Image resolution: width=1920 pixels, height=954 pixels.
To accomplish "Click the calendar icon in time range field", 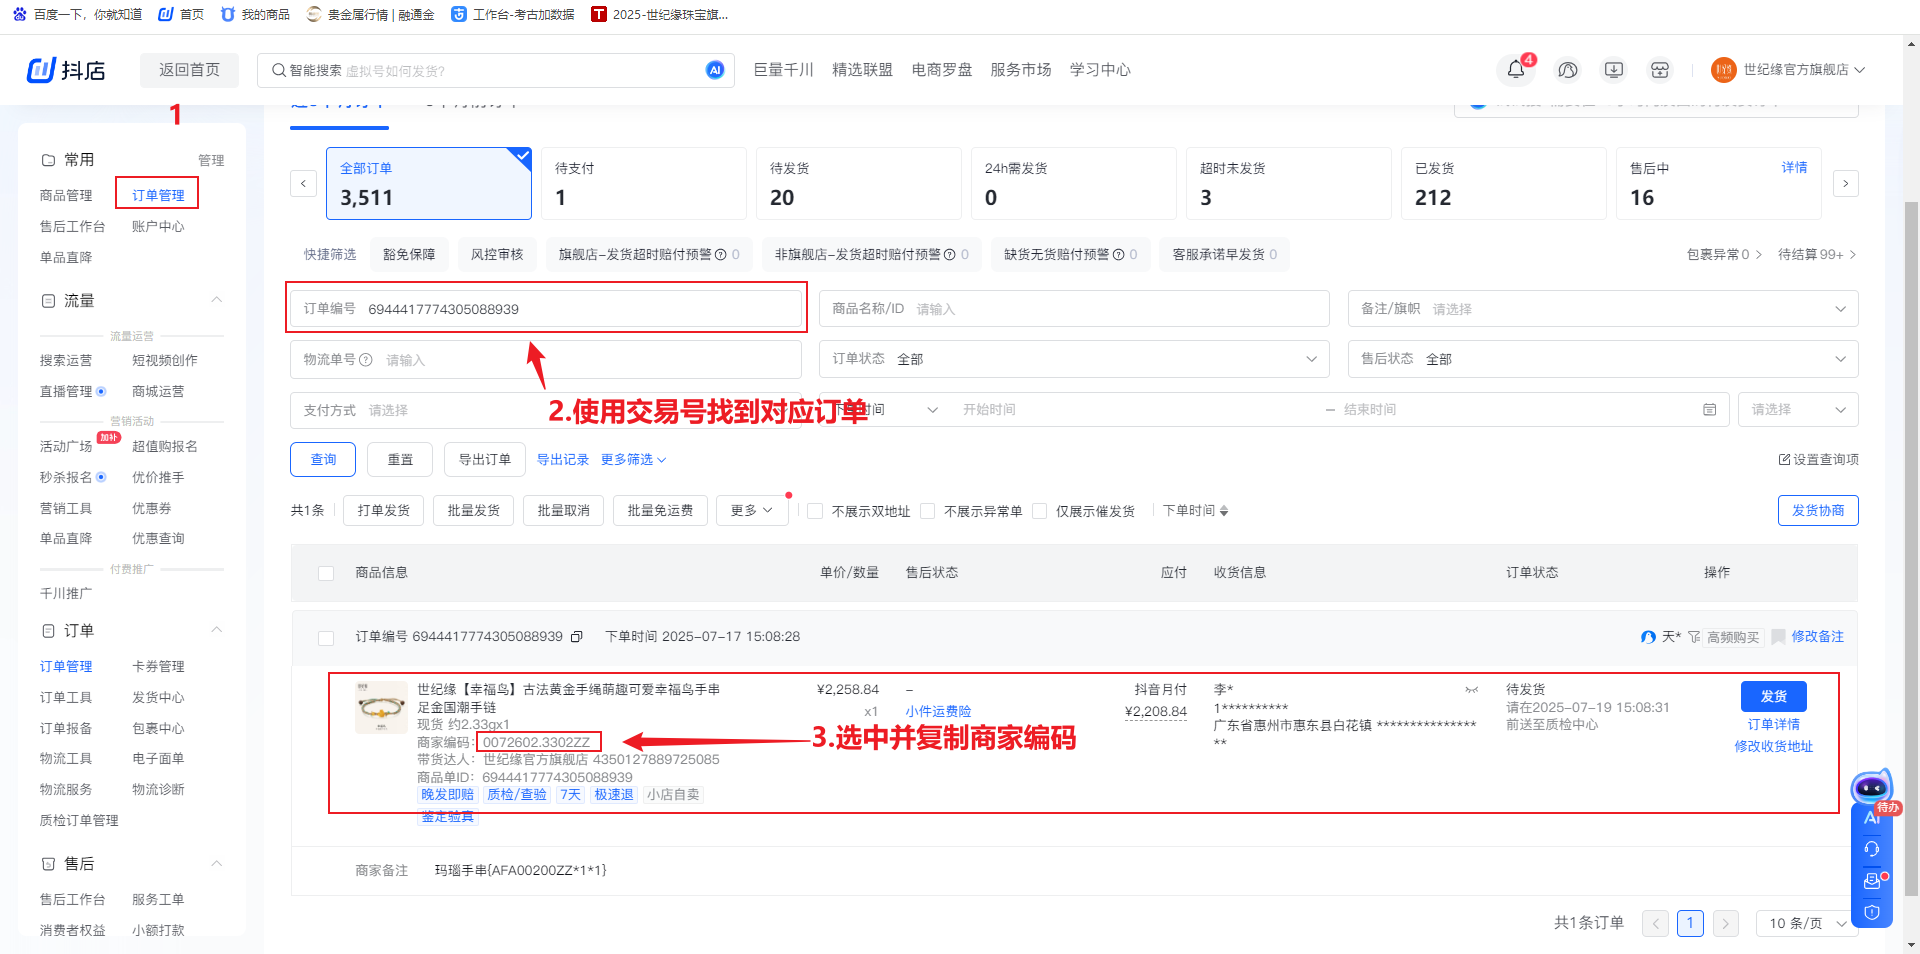I will [x=1709, y=410].
